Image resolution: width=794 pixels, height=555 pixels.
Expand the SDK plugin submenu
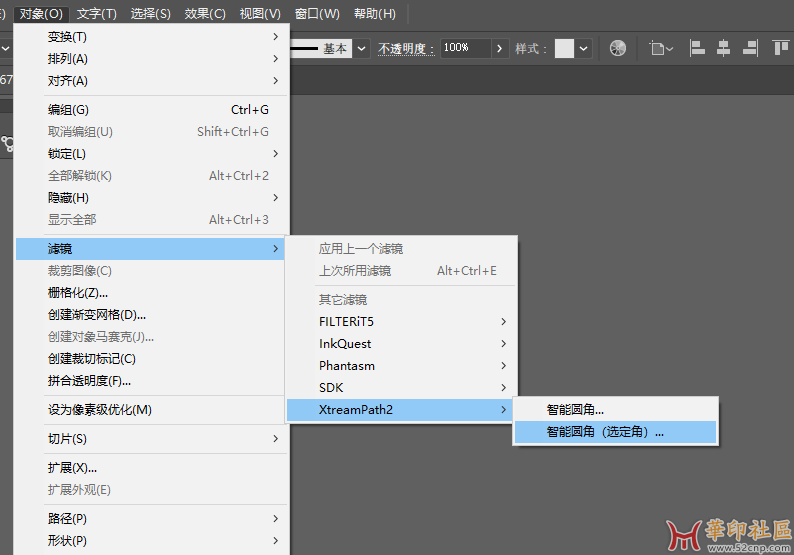coord(401,388)
